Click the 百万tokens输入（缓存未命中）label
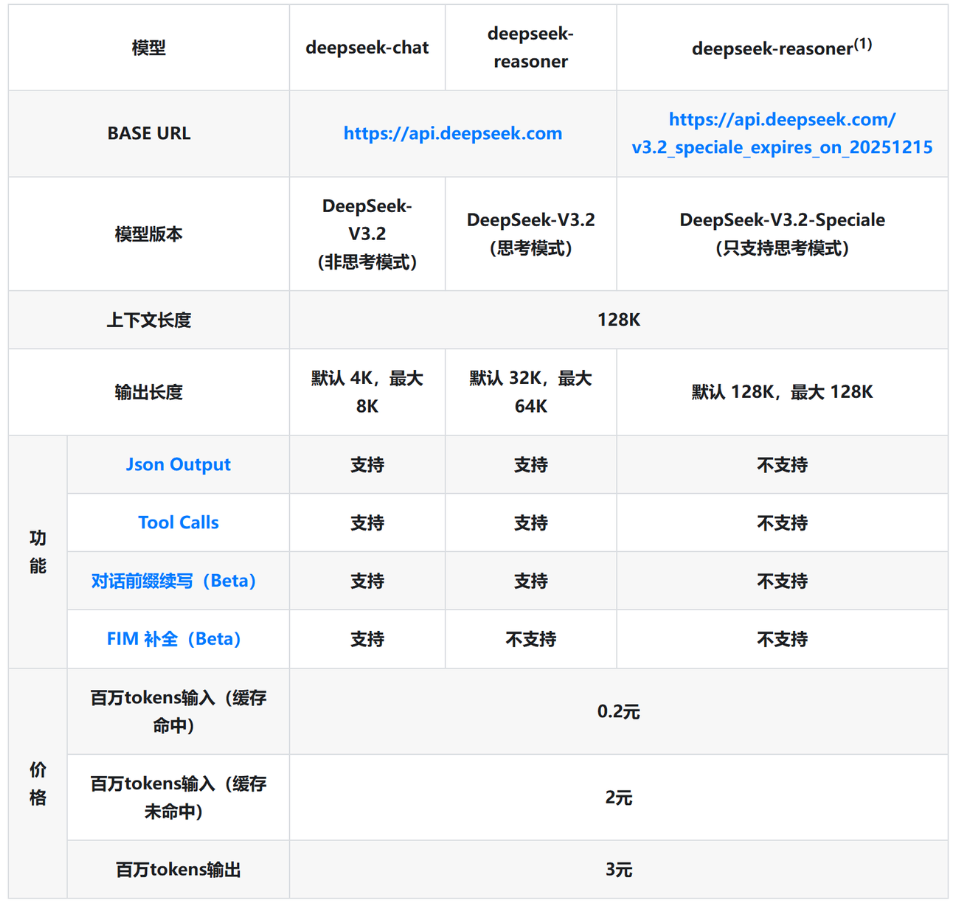The height and width of the screenshot is (904, 954). click(x=178, y=797)
